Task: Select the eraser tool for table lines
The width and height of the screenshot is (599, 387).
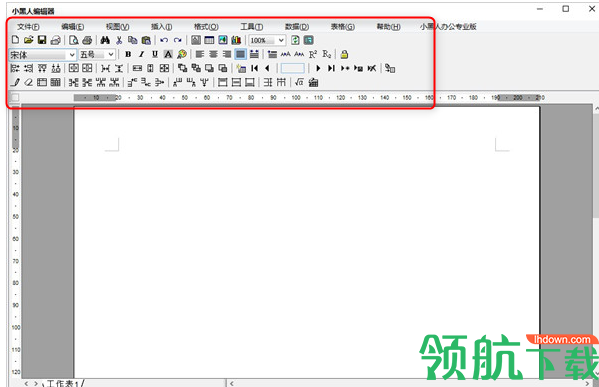Action: pyautogui.click(x=28, y=82)
